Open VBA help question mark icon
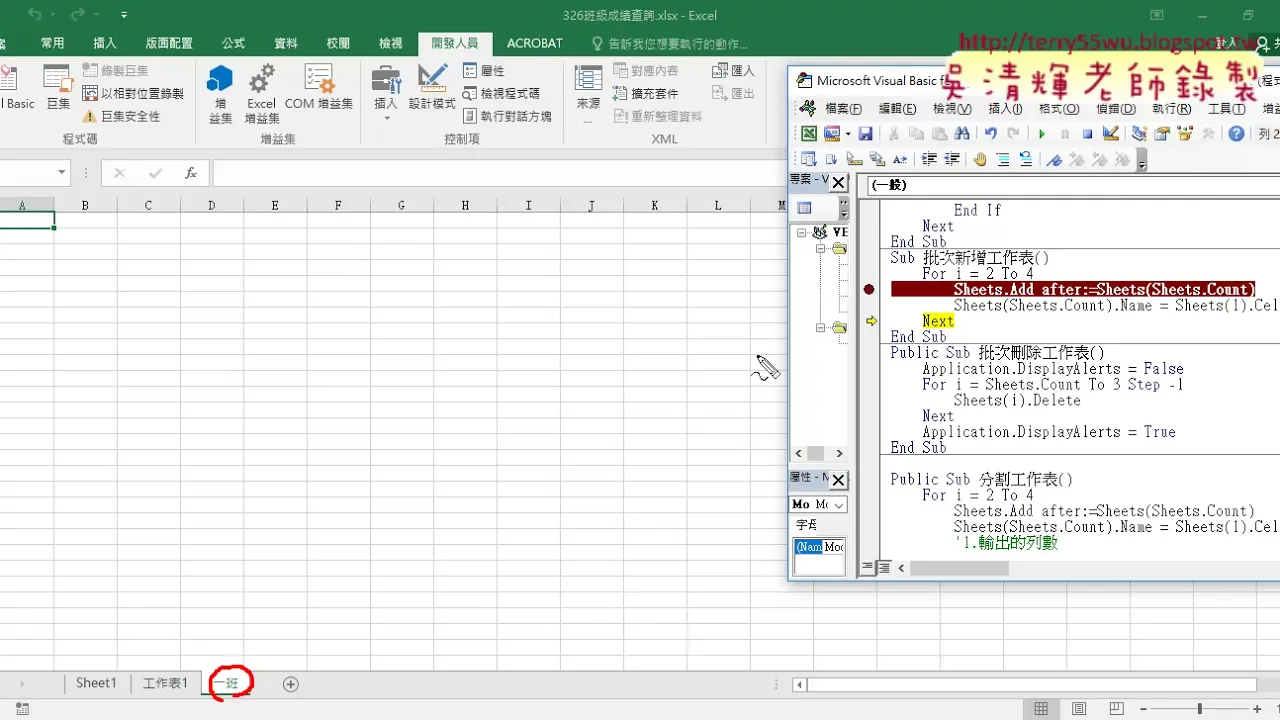The height and width of the screenshot is (720, 1280). 1237,134
